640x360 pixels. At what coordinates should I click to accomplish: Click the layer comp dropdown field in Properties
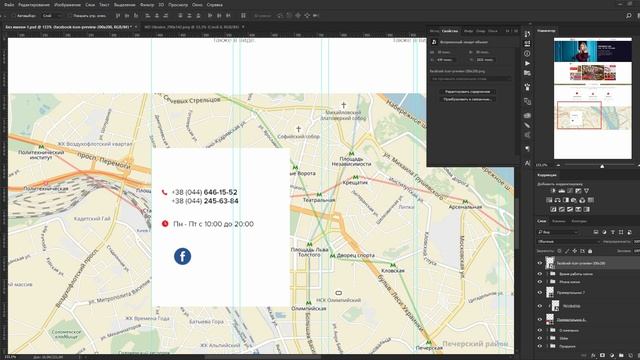click(x=471, y=79)
